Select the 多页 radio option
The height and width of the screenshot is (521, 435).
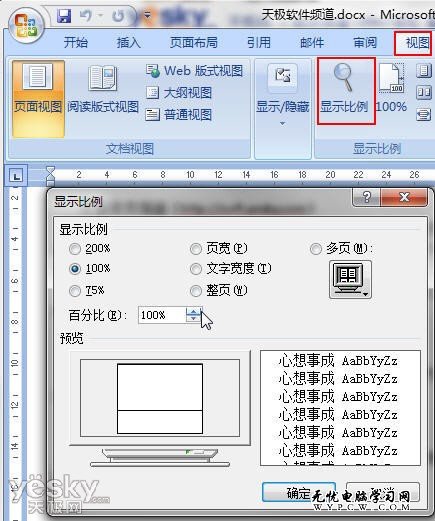341,249
